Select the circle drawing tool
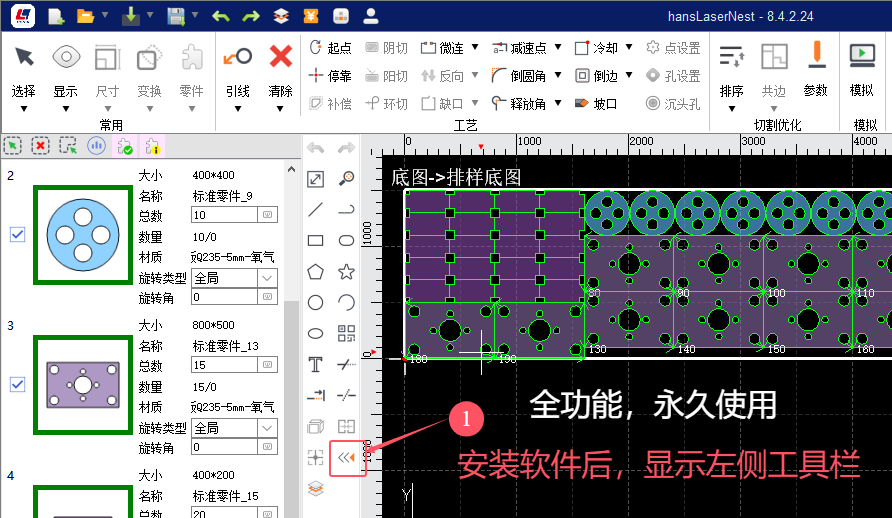This screenshot has height=518, width=892. click(315, 302)
